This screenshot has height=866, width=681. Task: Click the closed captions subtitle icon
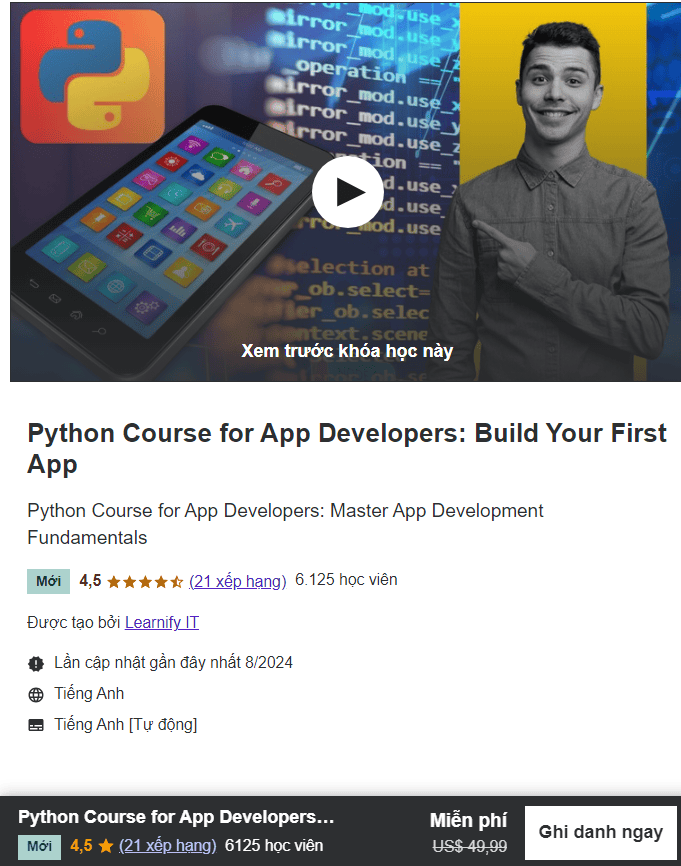36,725
